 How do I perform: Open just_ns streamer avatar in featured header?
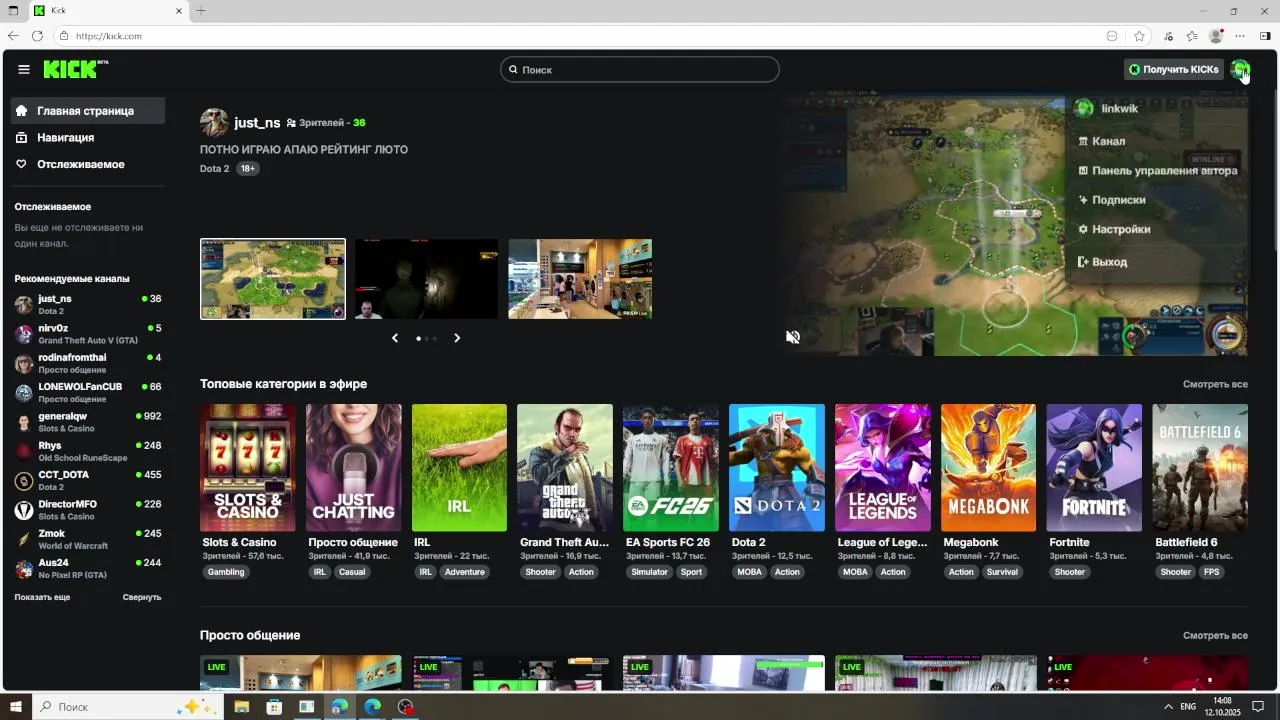(x=214, y=122)
